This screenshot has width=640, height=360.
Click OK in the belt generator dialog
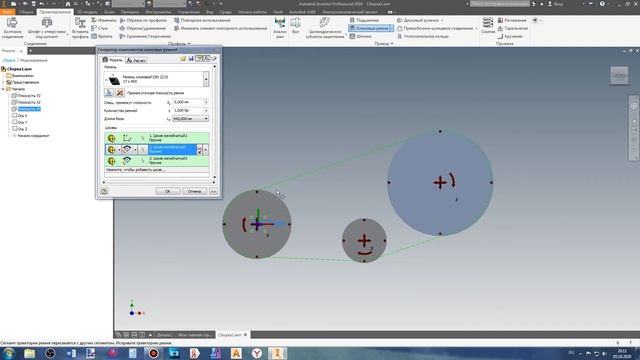point(167,191)
